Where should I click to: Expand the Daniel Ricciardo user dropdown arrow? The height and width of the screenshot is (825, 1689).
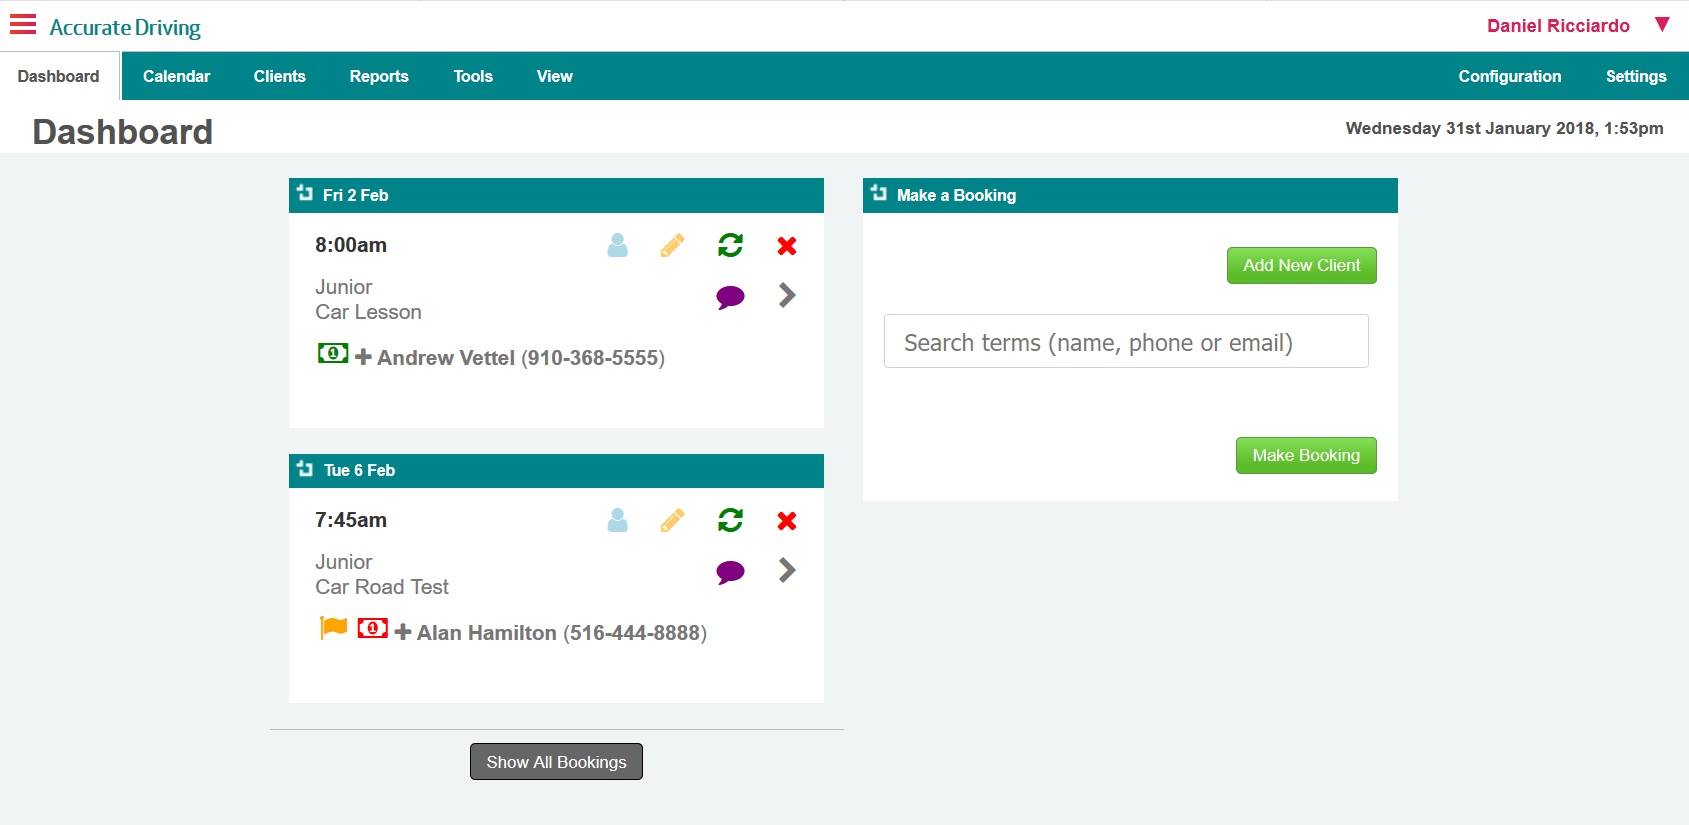[x=1662, y=25]
